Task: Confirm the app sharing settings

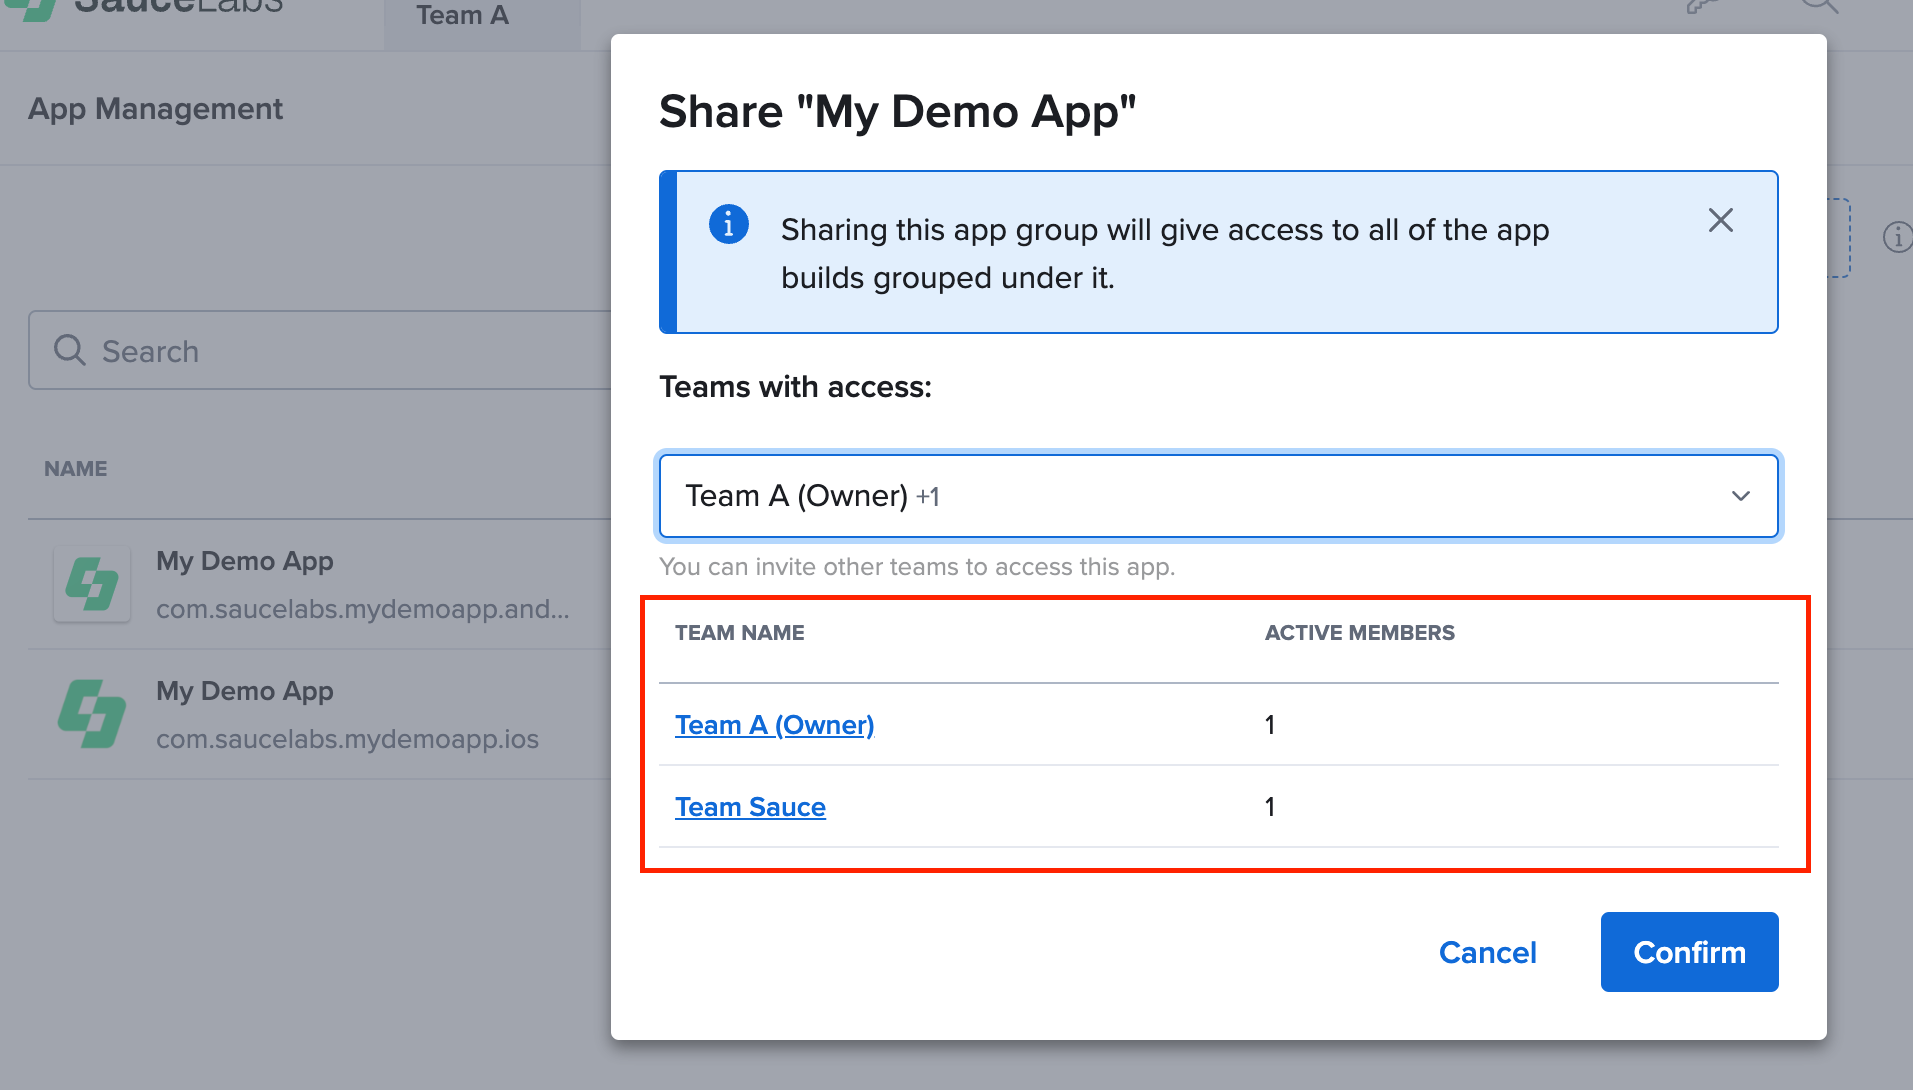Action: pos(1688,952)
